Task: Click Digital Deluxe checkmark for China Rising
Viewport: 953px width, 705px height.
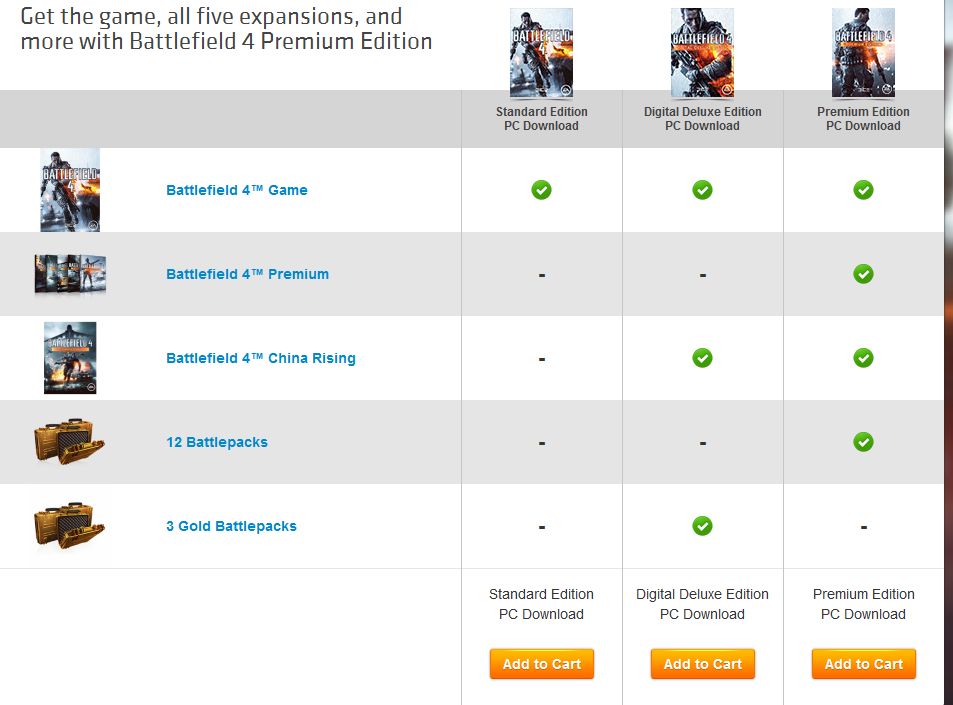Action: pos(702,358)
